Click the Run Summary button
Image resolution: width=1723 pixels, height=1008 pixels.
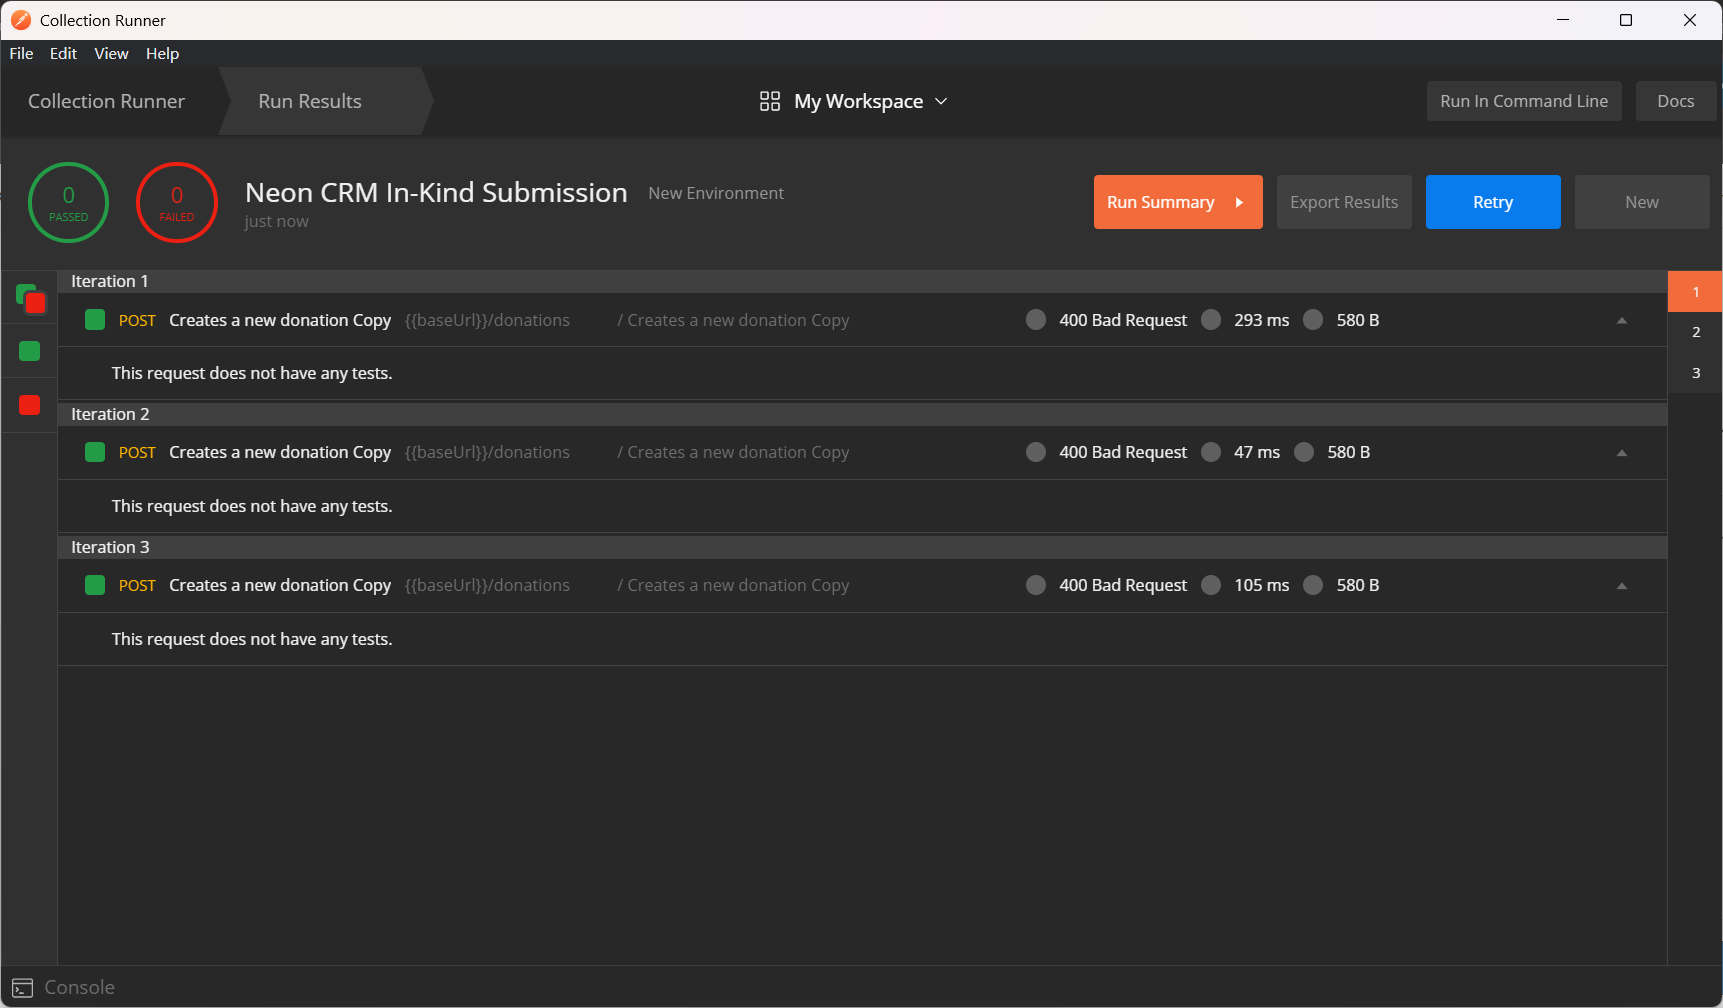coord(1178,202)
